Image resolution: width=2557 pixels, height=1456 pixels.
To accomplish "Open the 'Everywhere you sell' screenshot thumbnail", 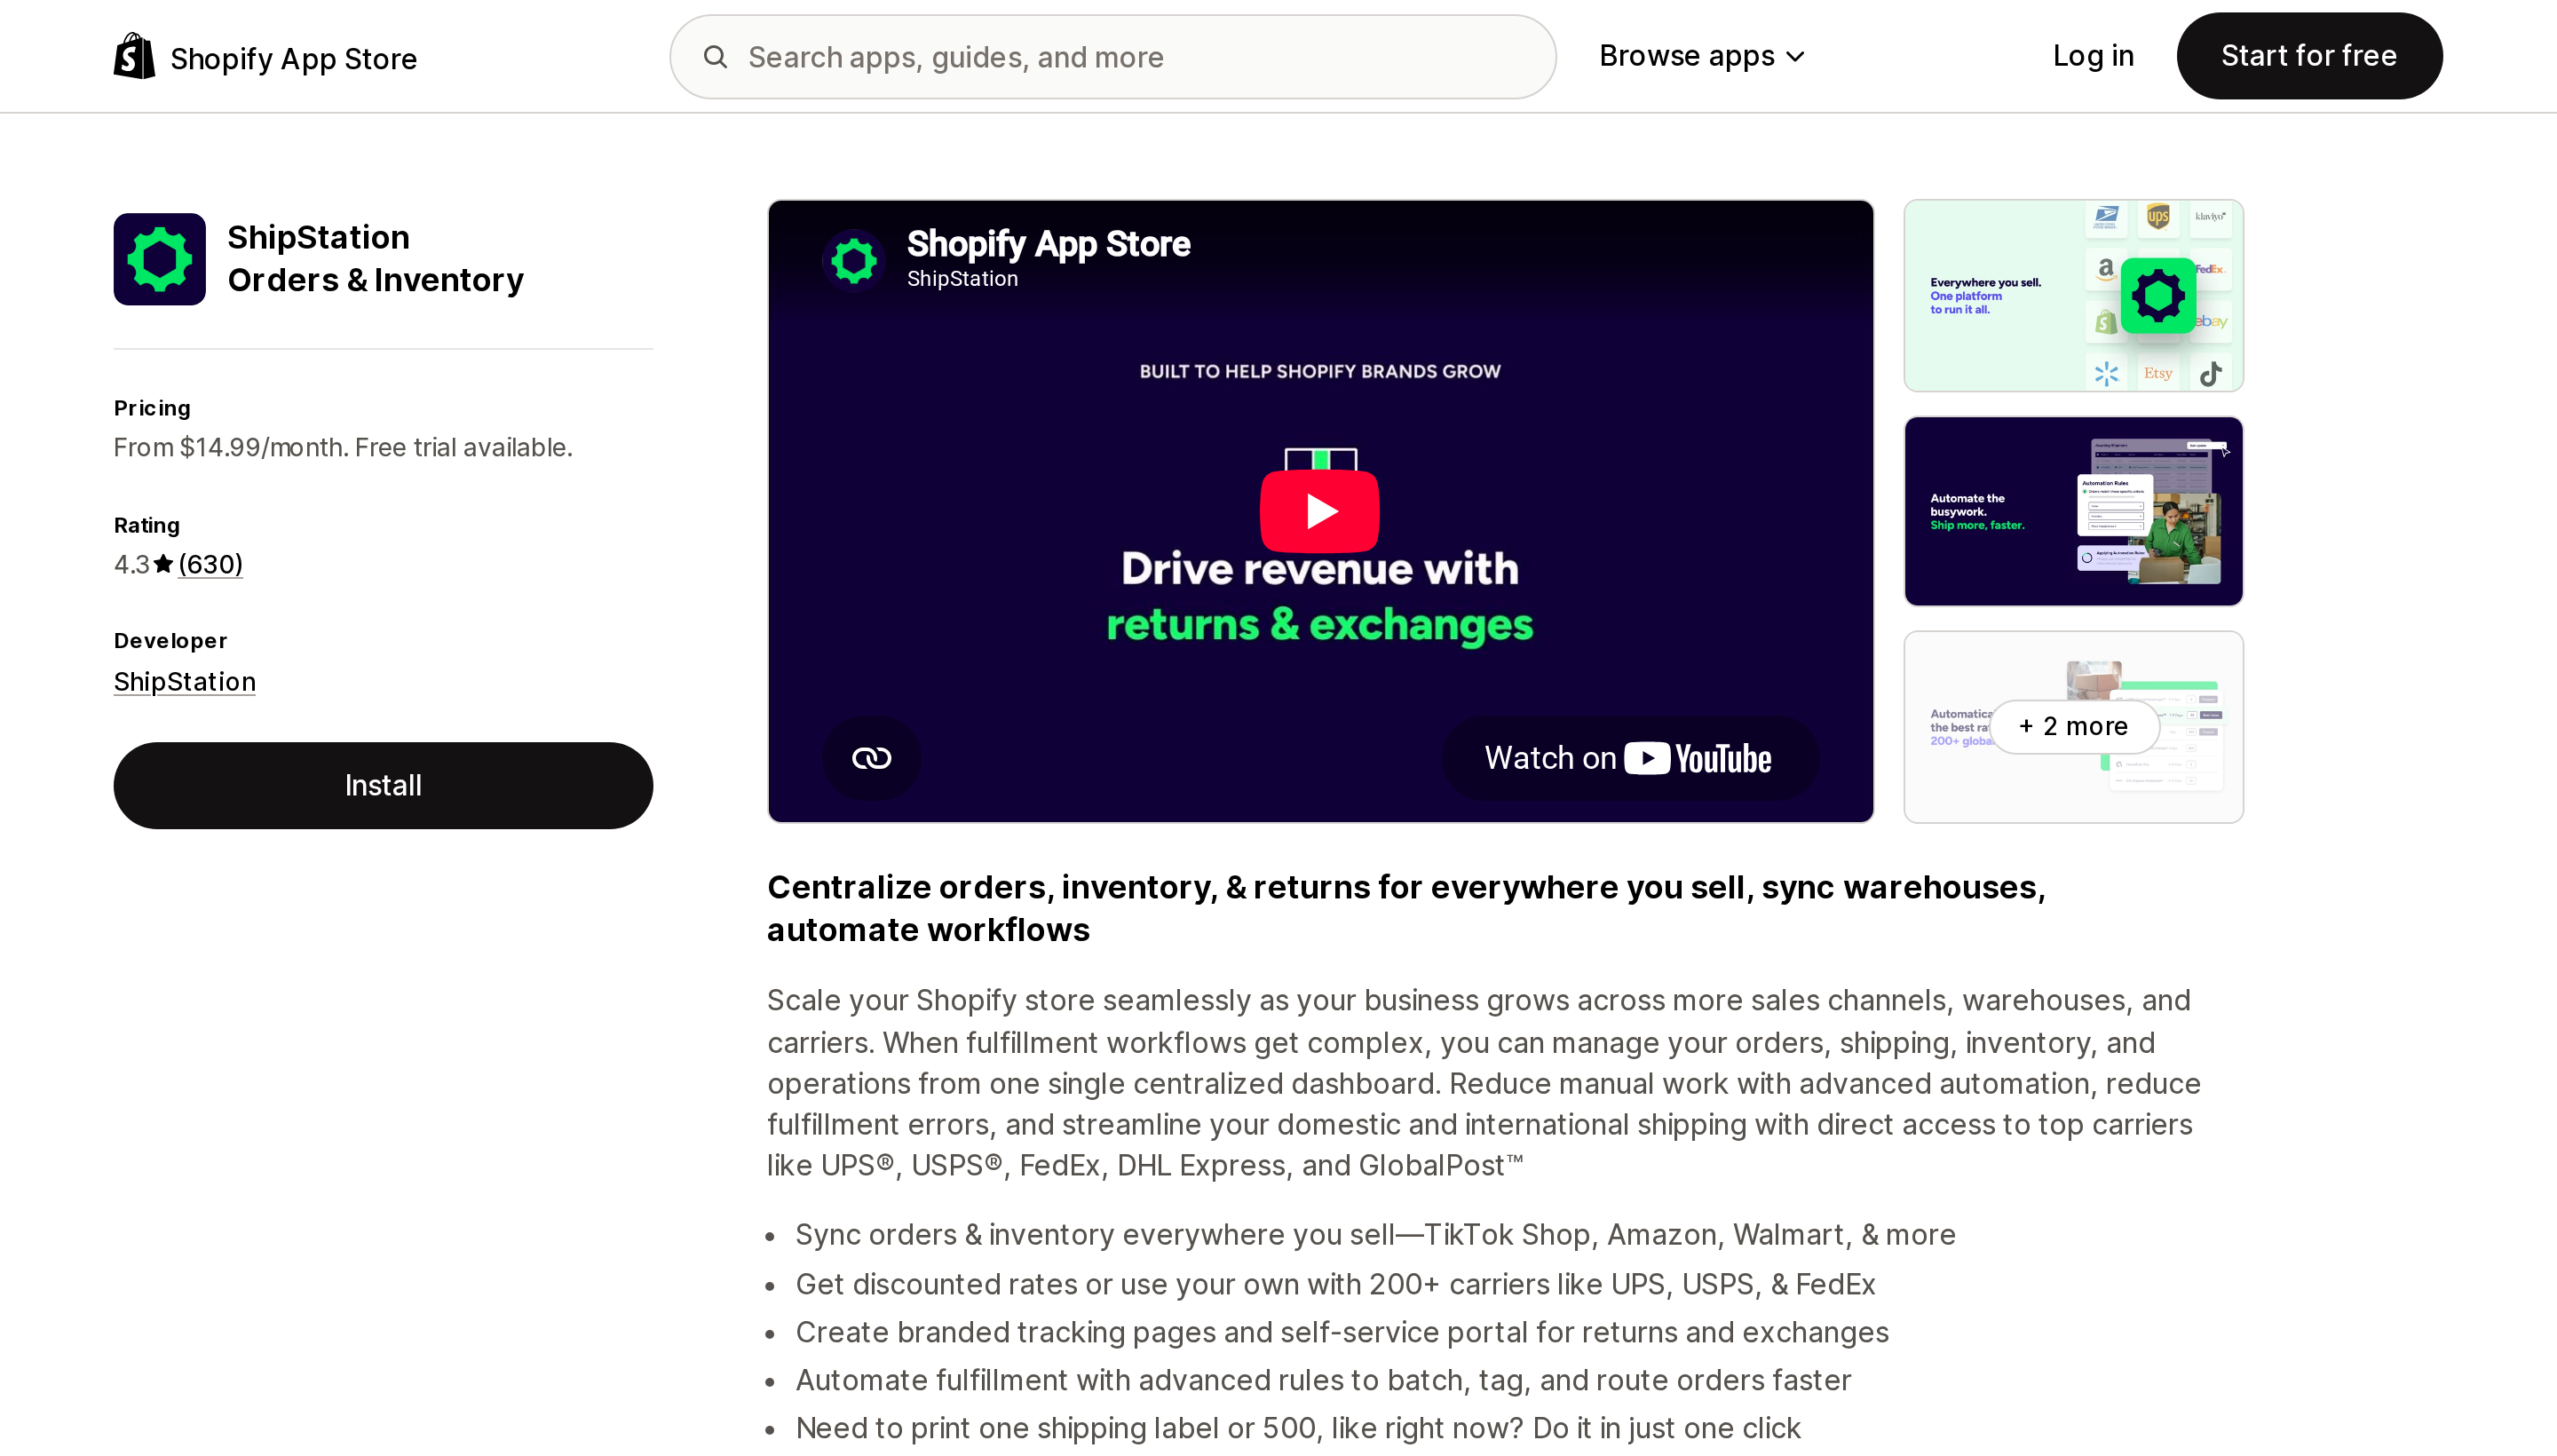I will 2073,296.
